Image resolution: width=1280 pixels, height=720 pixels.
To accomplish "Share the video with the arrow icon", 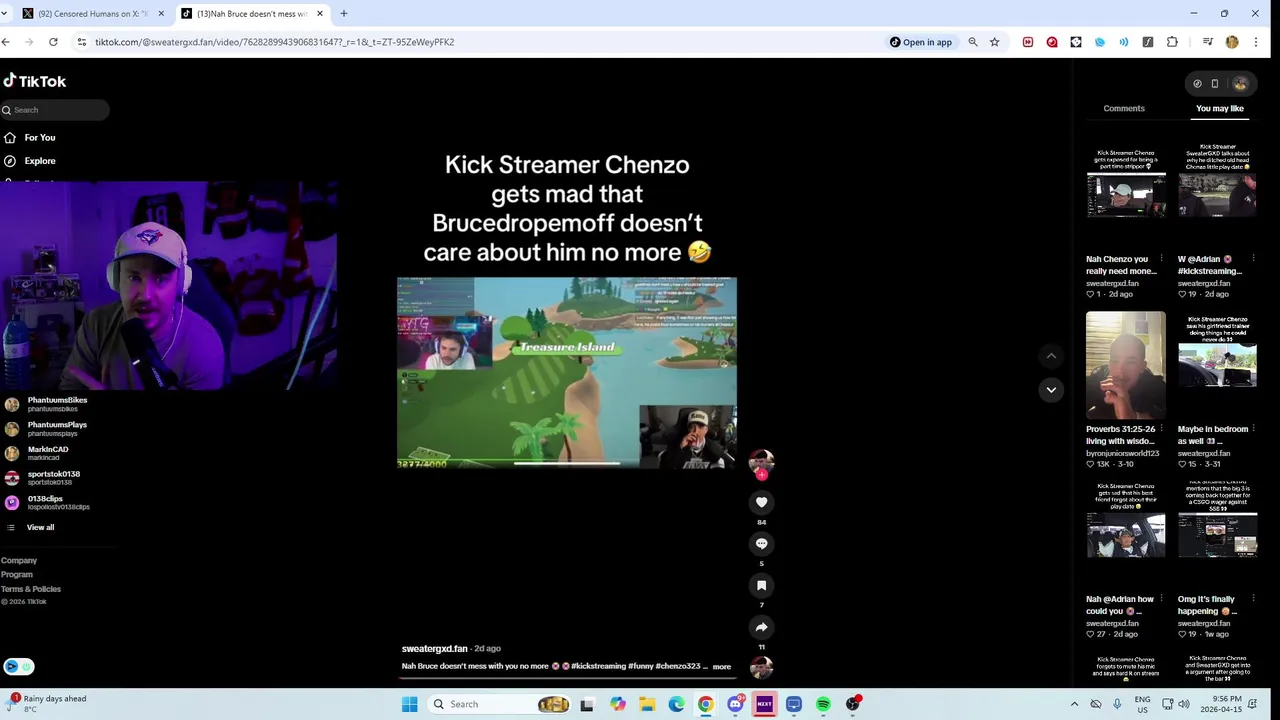I will tap(761, 627).
